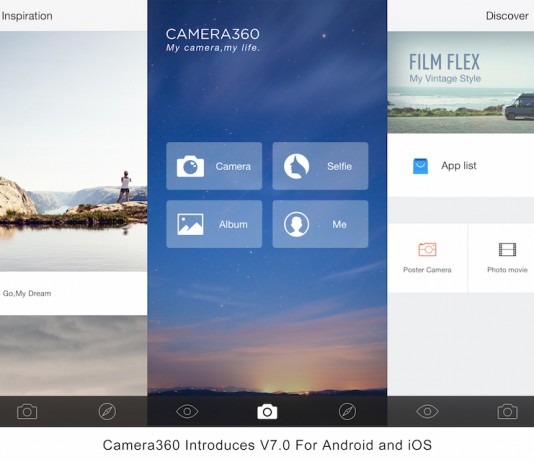Click the landscape picture icon in Album tile

190,224
